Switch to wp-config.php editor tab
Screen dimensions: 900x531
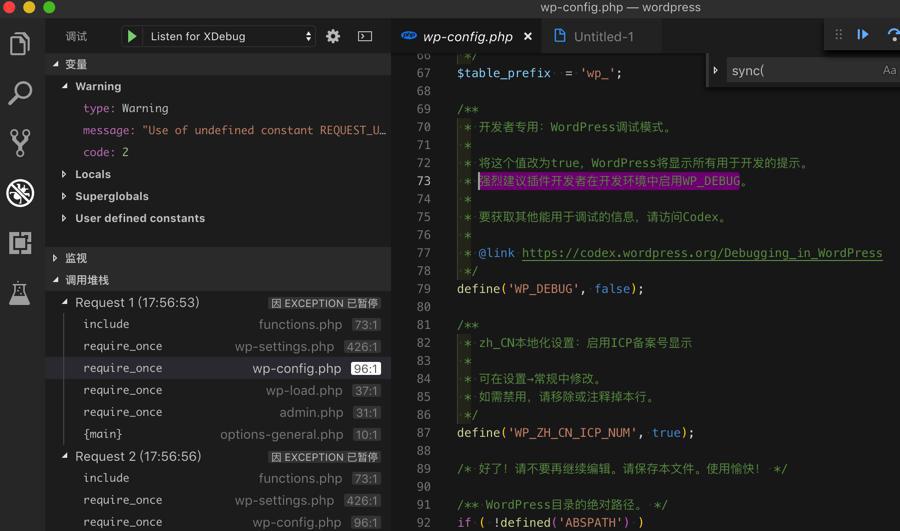pyautogui.click(x=466, y=36)
